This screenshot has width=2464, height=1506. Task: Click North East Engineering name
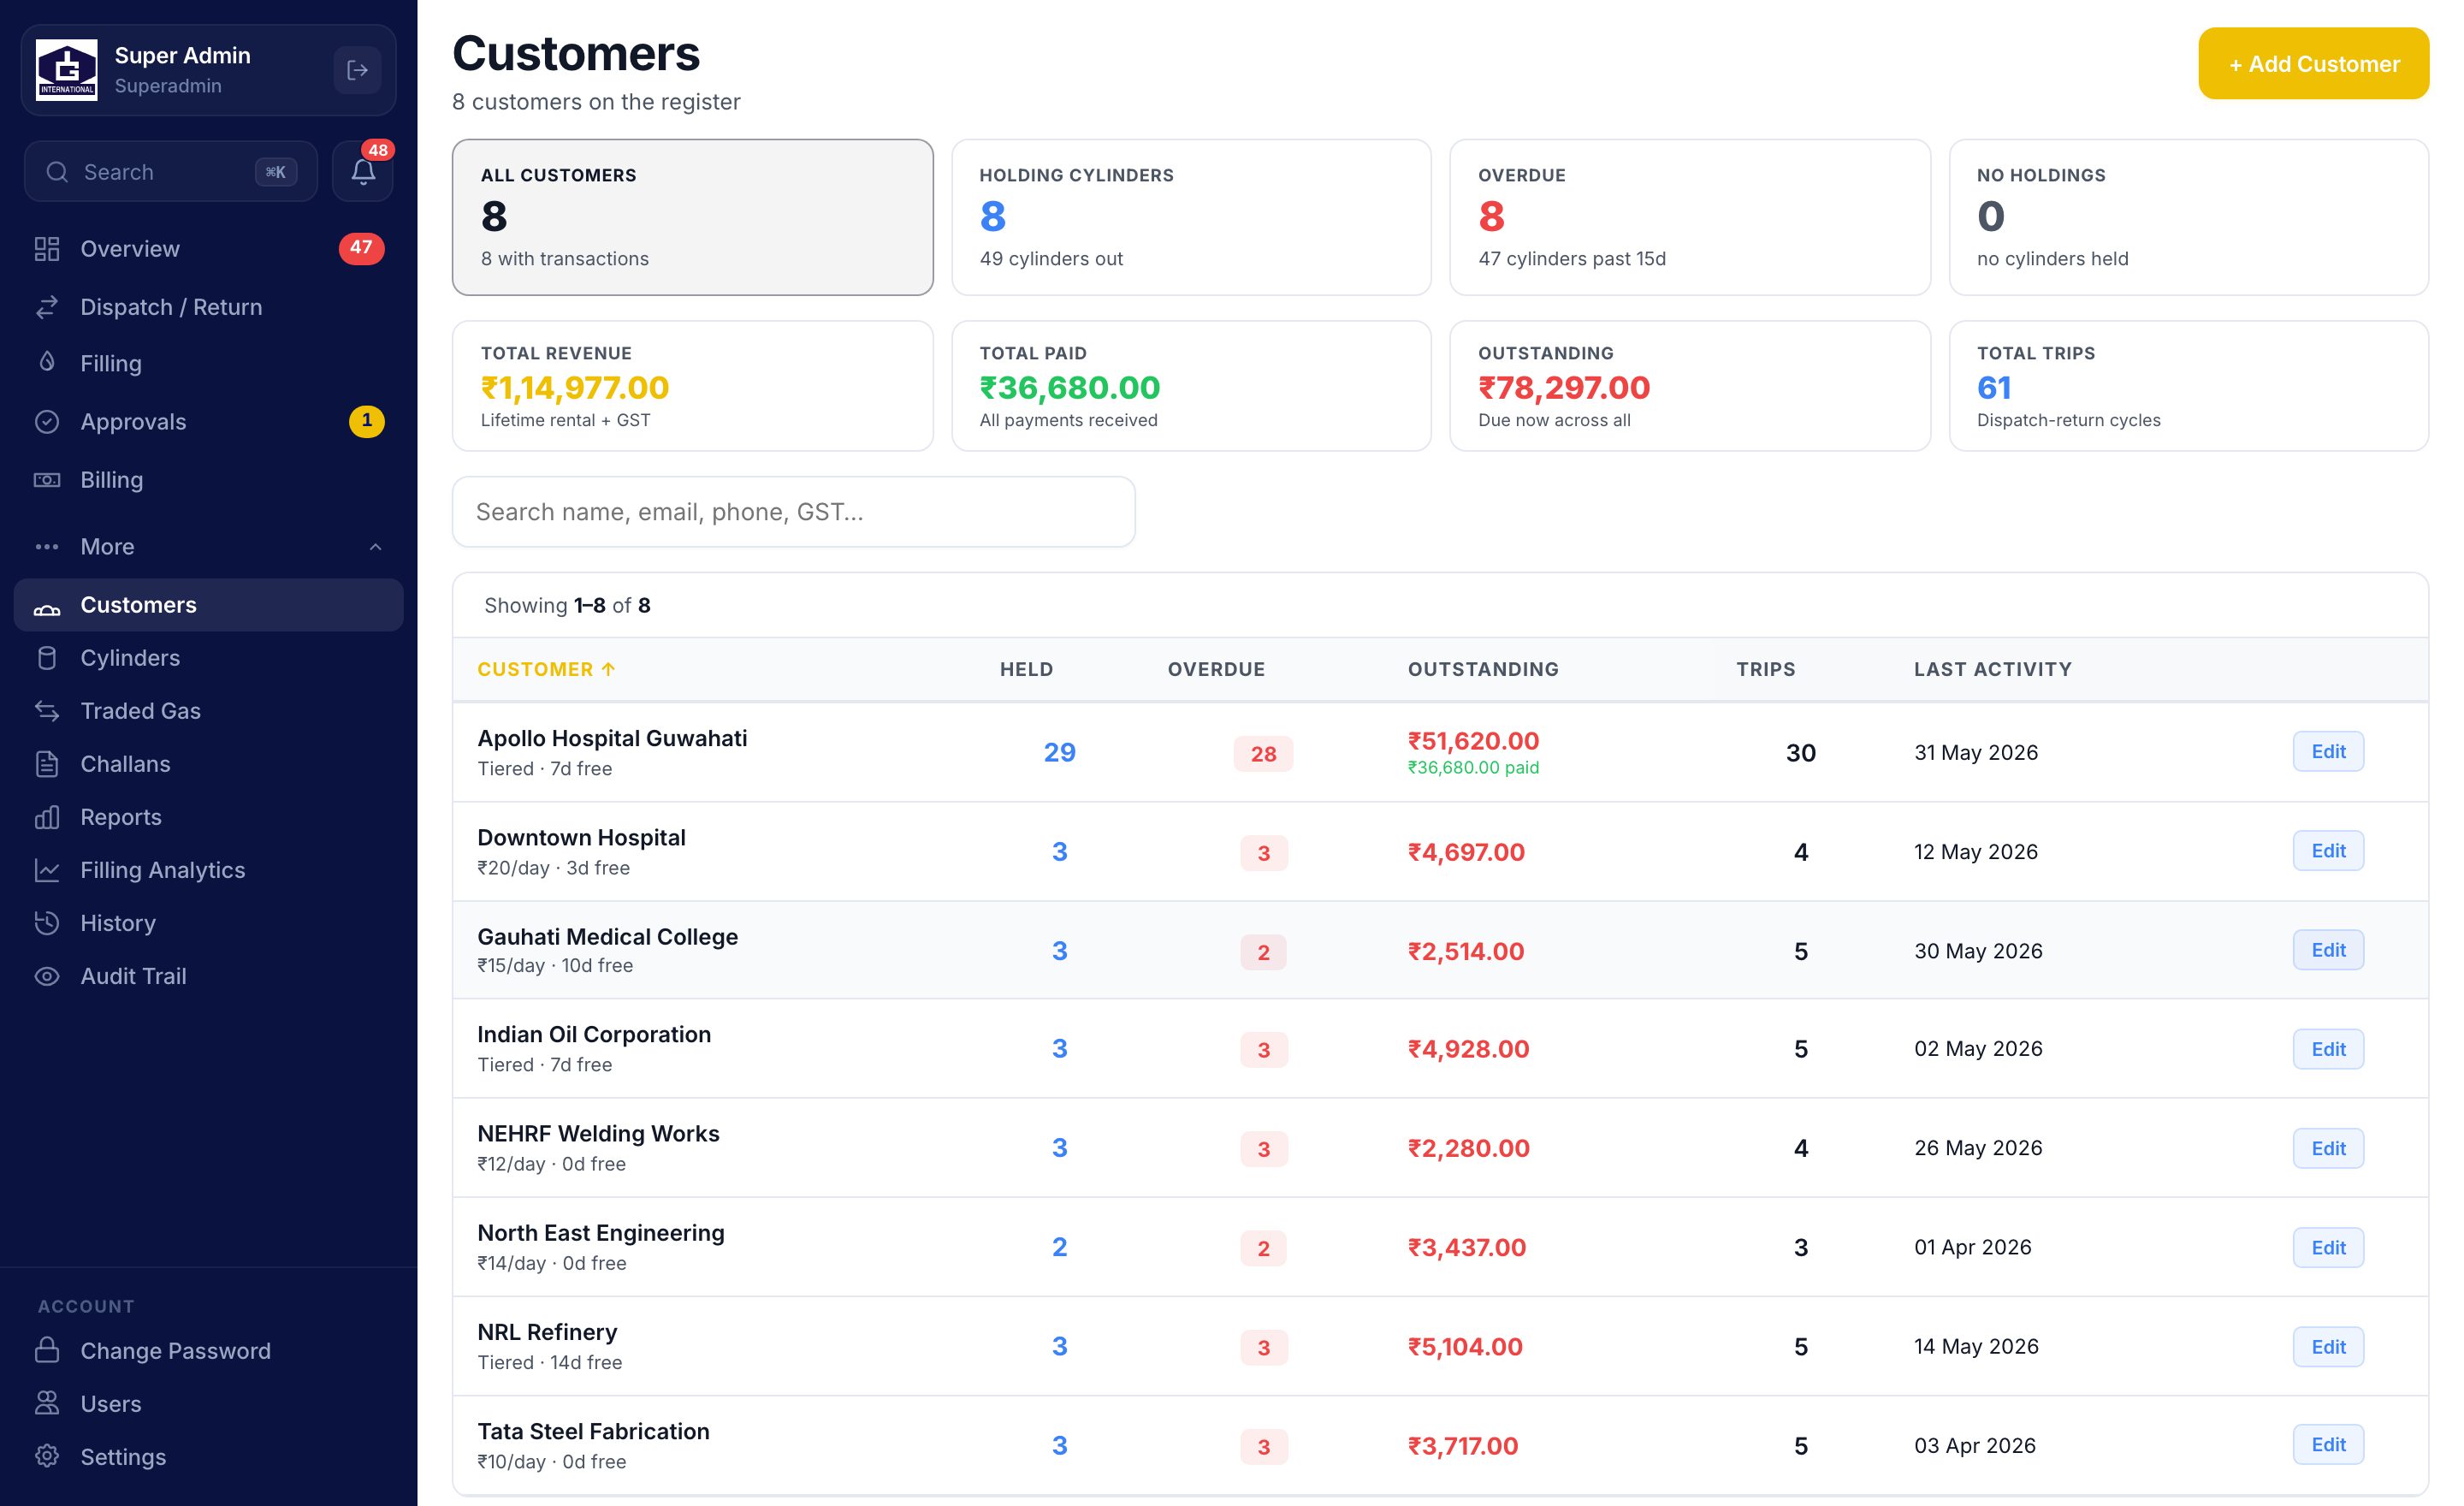(601, 1232)
